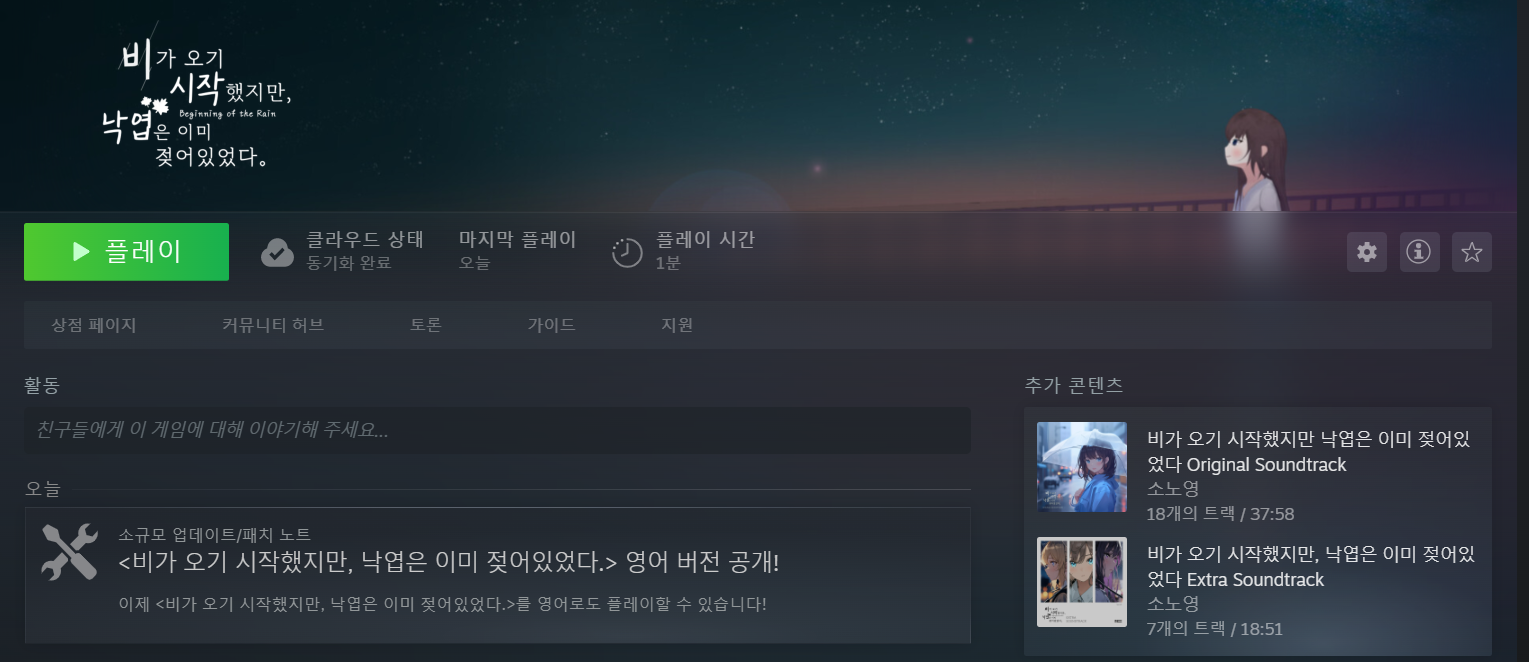Screen dimensions: 1529x662
Task: Click the 마지막 플레이 status label
Action: coord(518,240)
